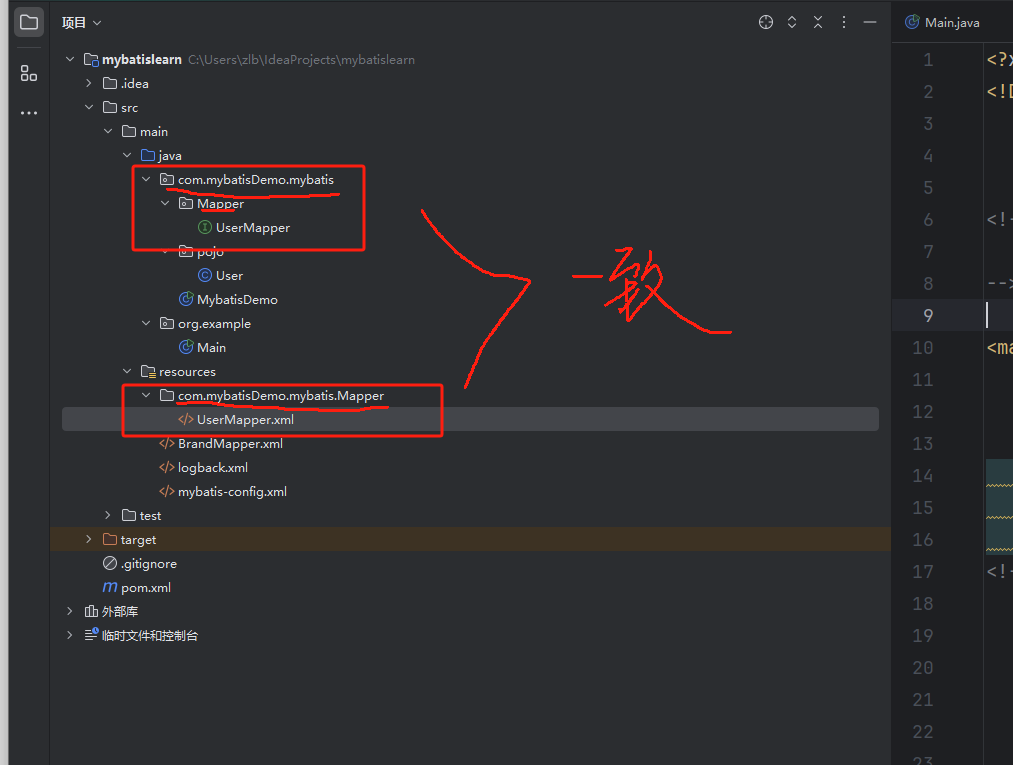The height and width of the screenshot is (765, 1013).
Task: Click the target folder icon
Action: (x=110, y=539)
